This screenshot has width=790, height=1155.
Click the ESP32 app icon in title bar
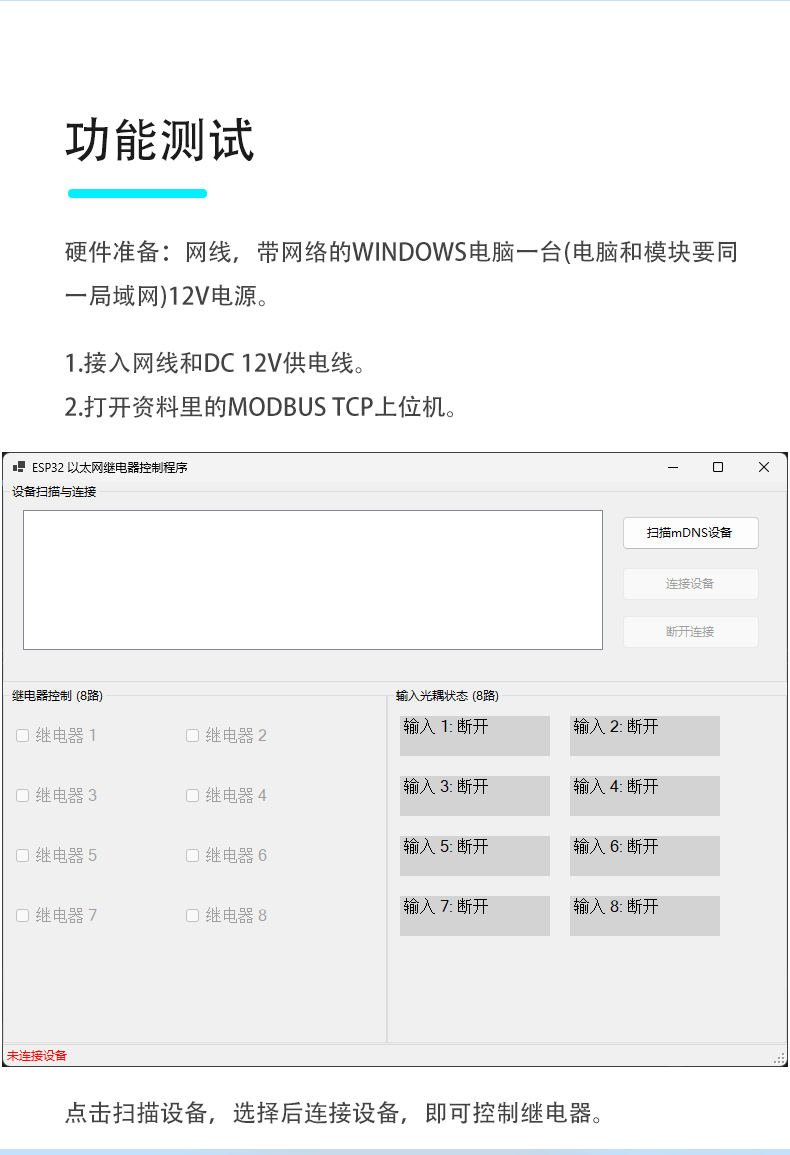18,467
